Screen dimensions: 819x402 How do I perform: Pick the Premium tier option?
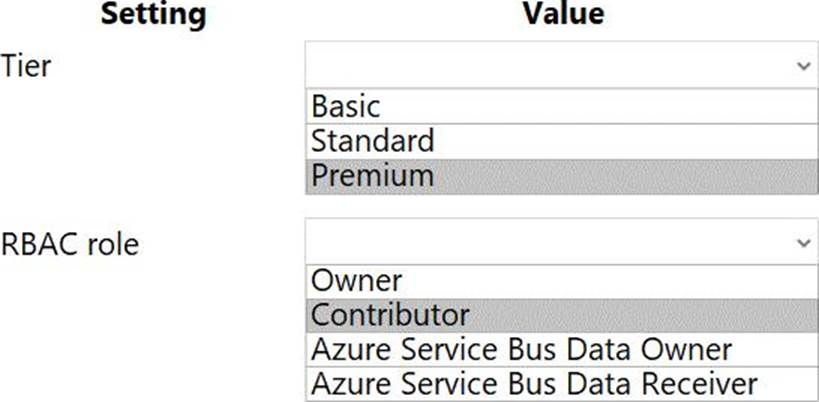(x=372, y=176)
